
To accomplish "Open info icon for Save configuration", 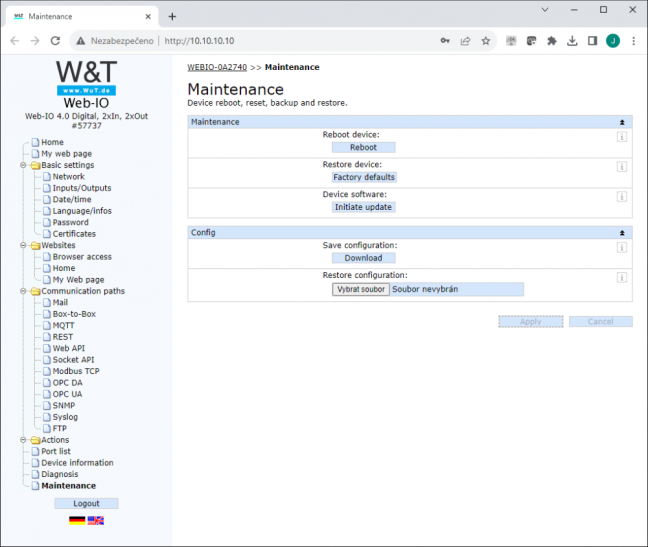I will pos(622,247).
